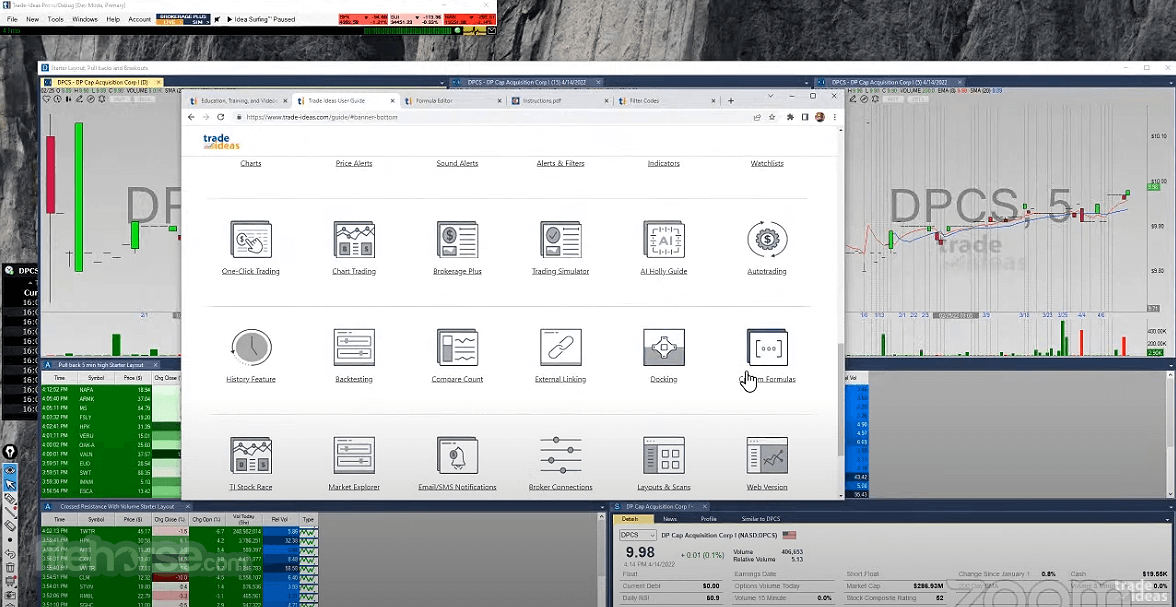Follow the Charts link
Viewport: 1176px width, 607px height.
(x=250, y=163)
